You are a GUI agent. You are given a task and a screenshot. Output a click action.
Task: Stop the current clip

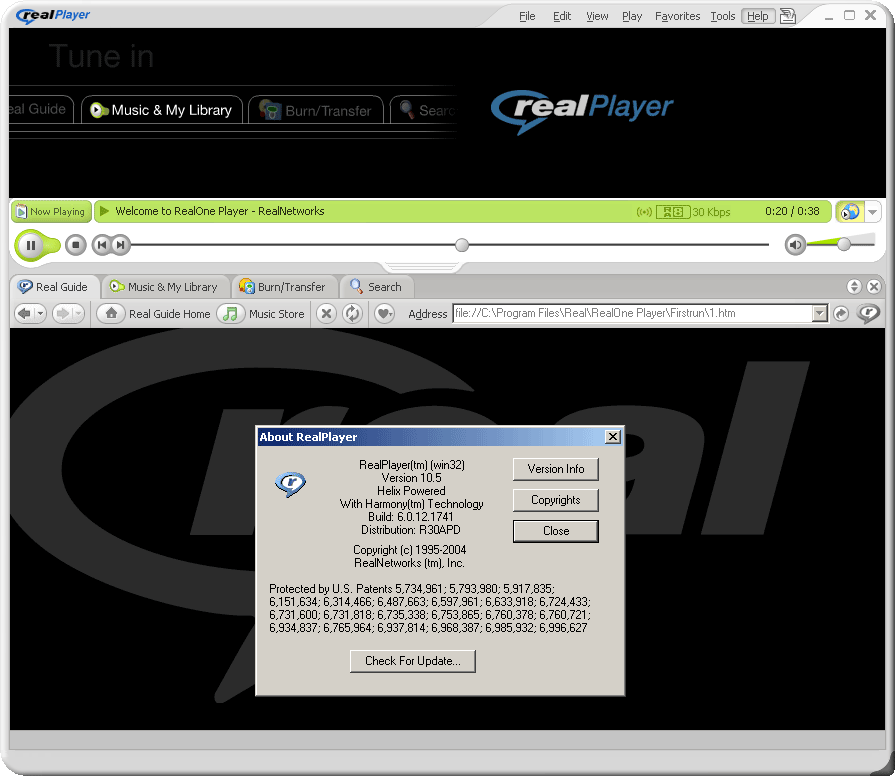[75, 245]
